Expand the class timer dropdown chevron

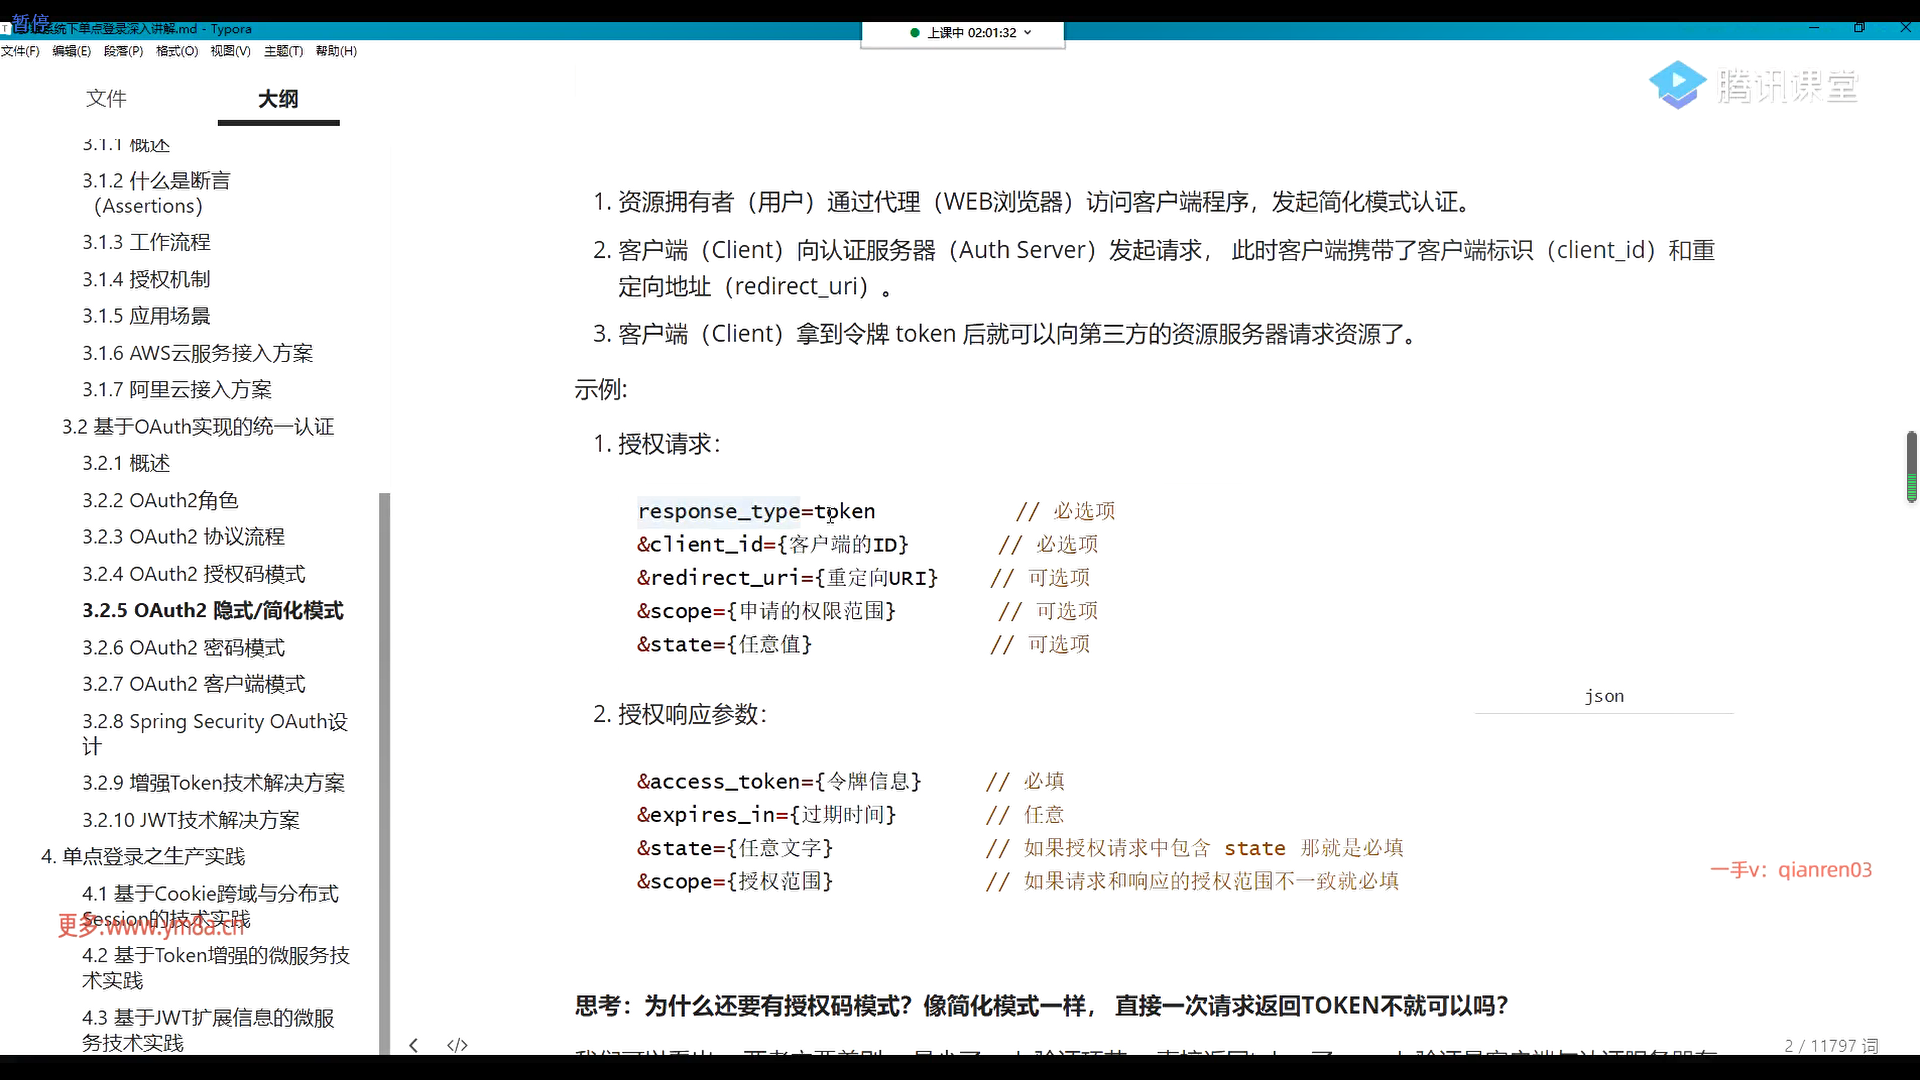pyautogui.click(x=1028, y=33)
